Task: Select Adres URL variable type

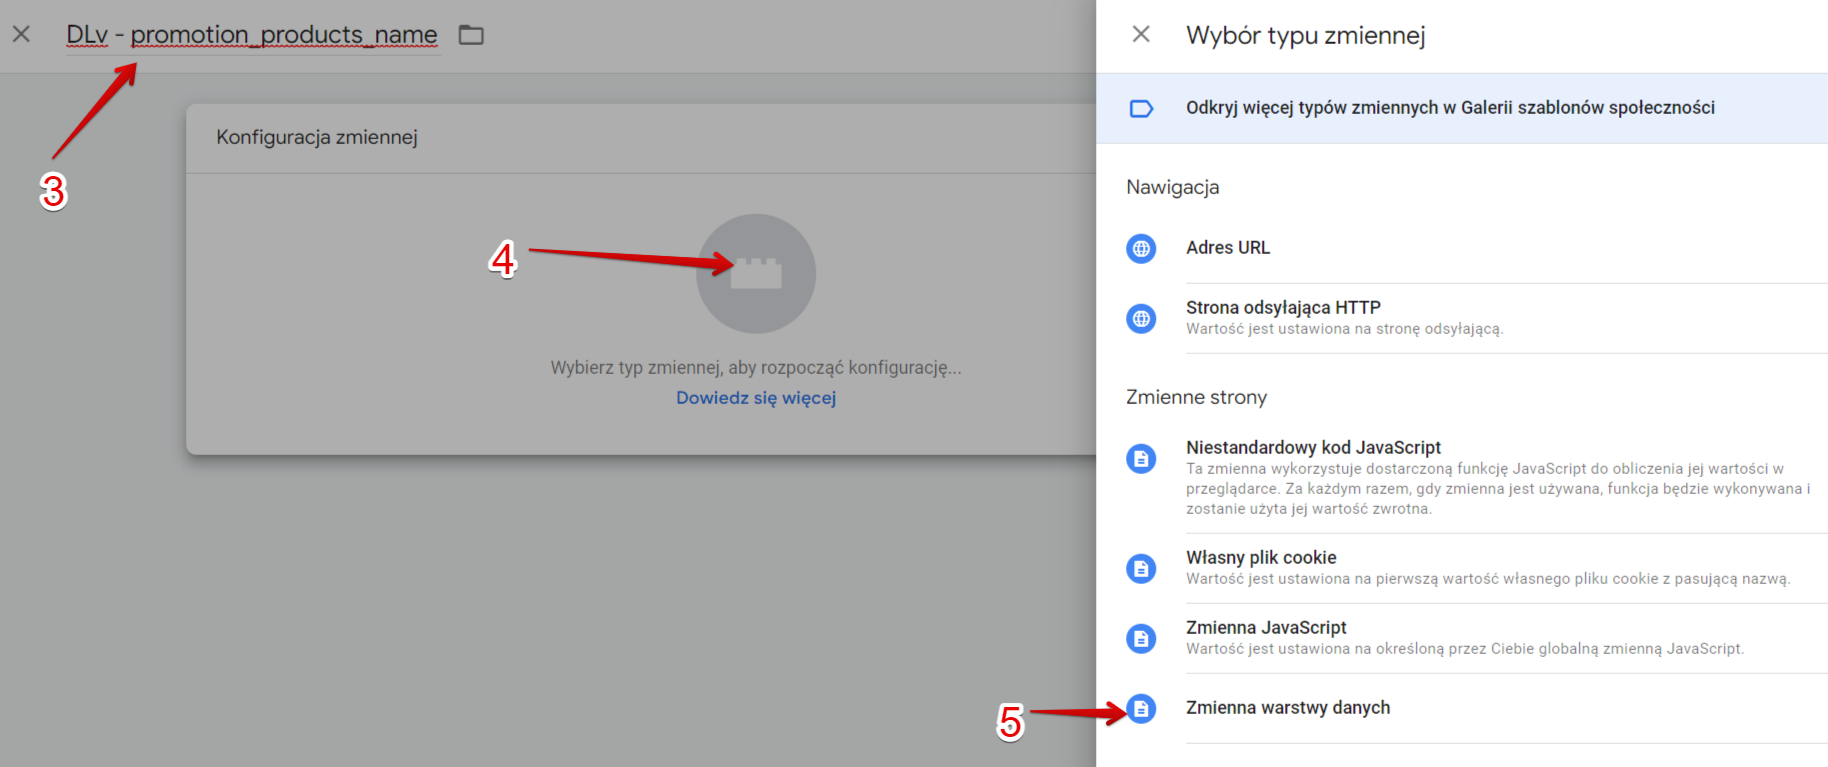Action: click(x=1462, y=248)
